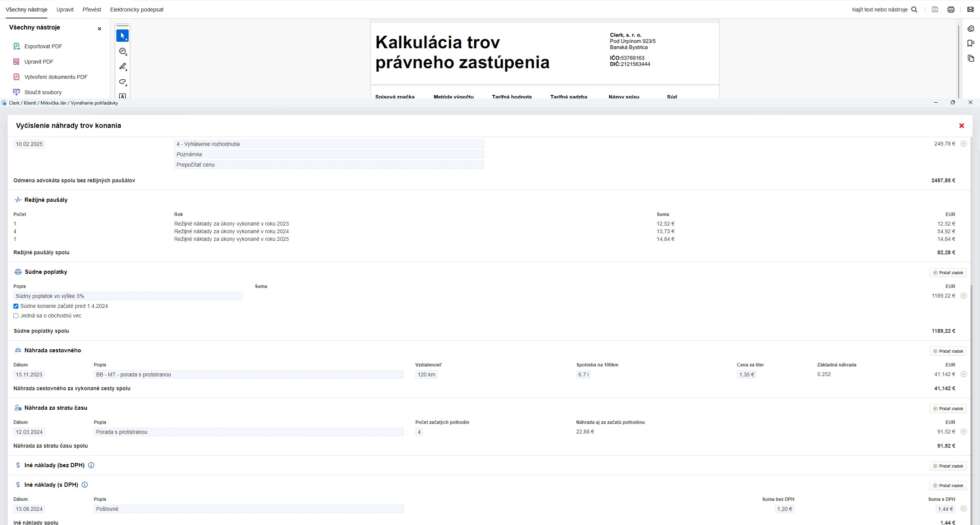Add a record in Náhrada cestovného section
The image size is (980, 525).
coord(948,351)
